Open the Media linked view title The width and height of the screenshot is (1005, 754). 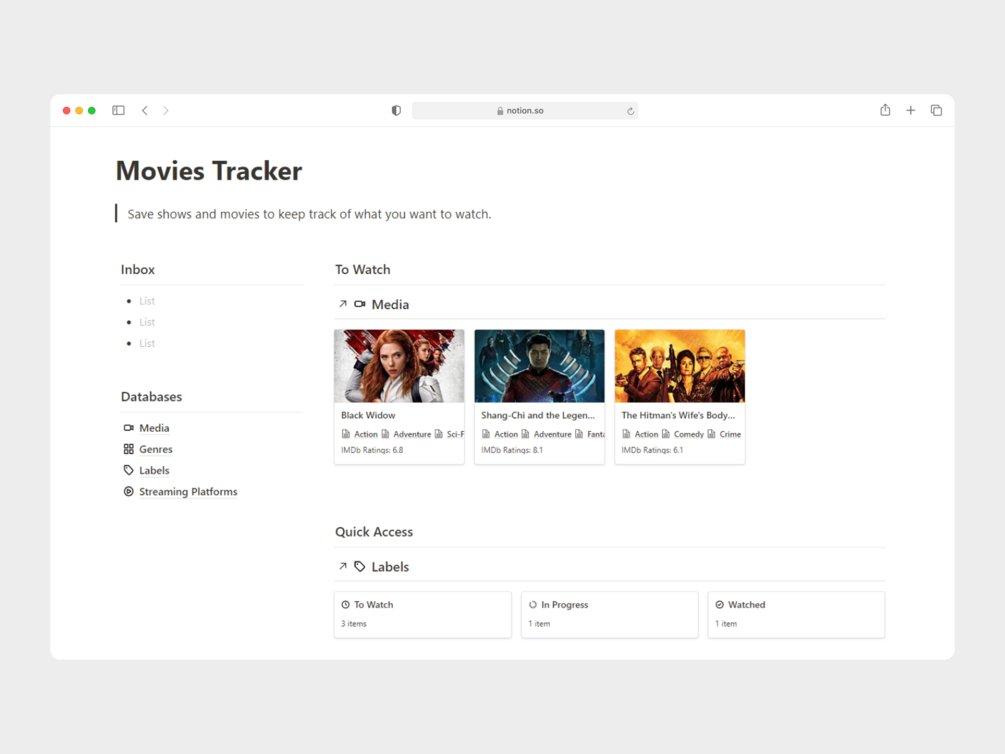[390, 305]
